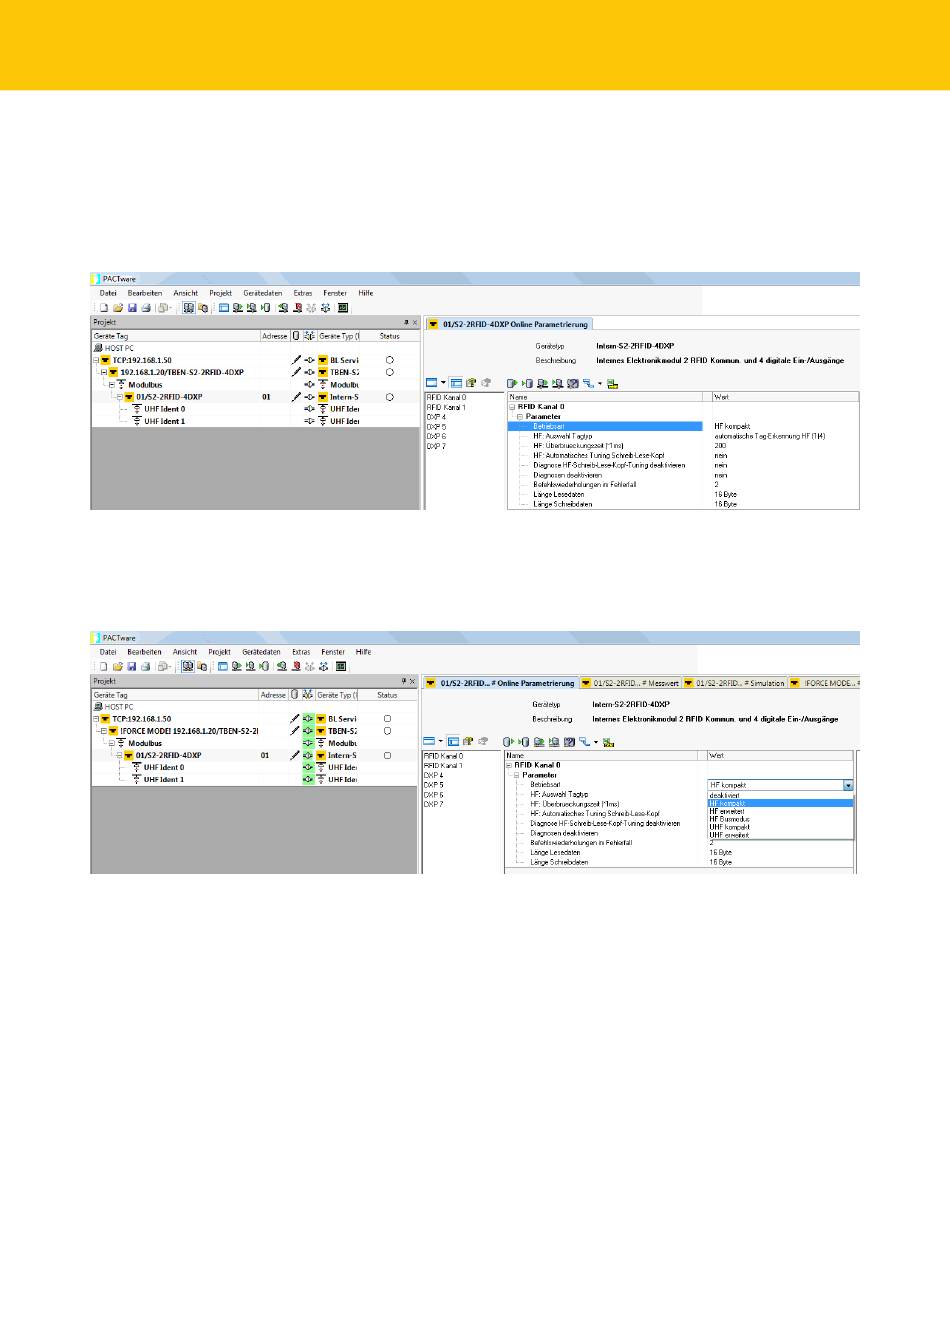Click 'Wert' column header in Messwert-tab window
Screen dimensions: 950x1344
[x=779, y=755]
